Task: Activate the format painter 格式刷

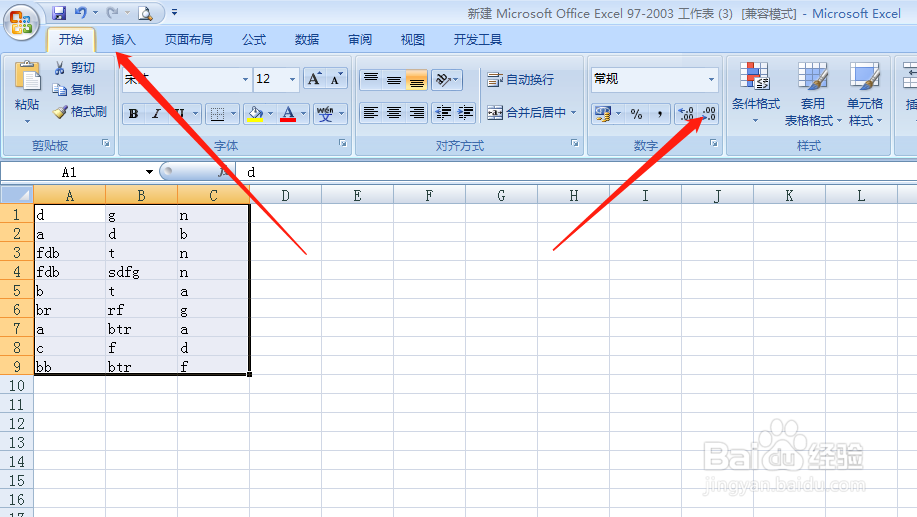Action: (x=80, y=112)
